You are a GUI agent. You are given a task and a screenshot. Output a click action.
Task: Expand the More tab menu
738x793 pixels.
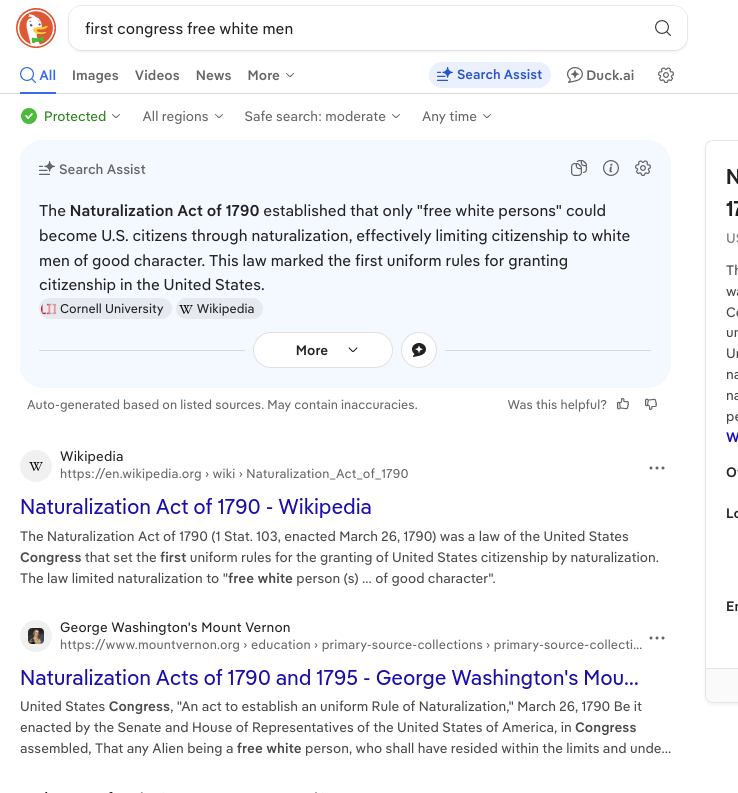pos(271,75)
